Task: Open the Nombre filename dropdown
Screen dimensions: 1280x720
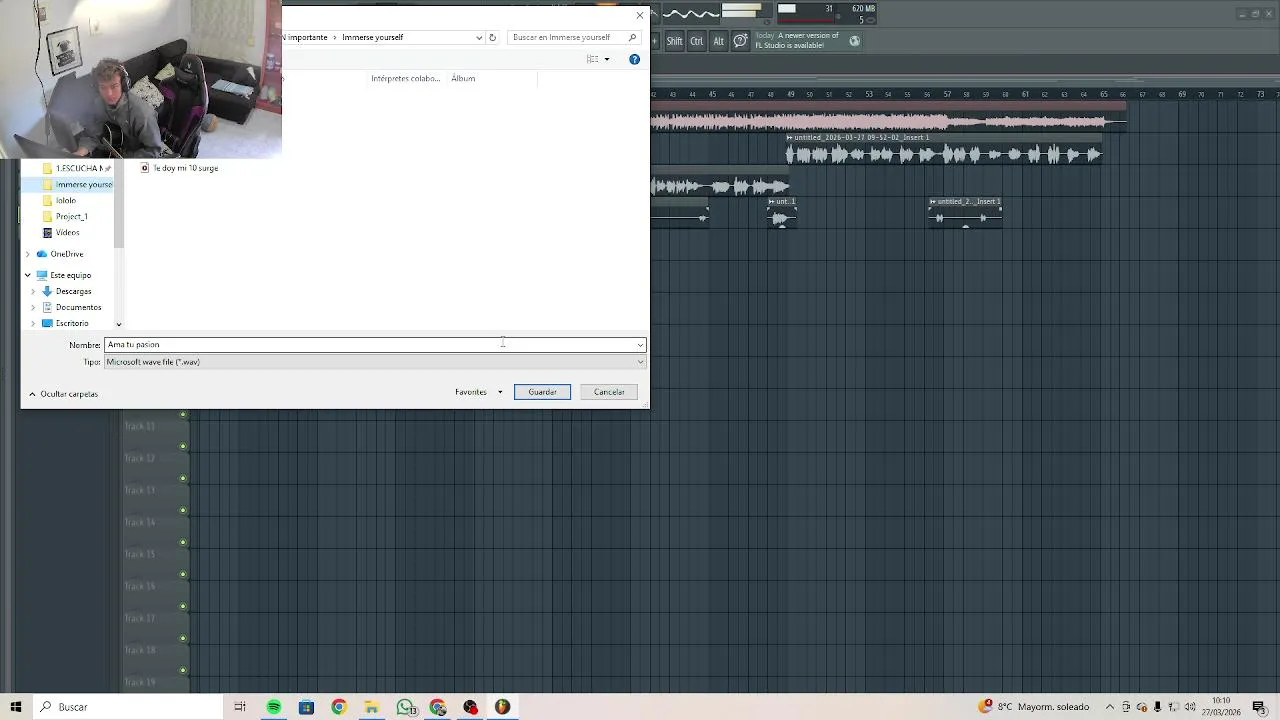Action: pyautogui.click(x=640, y=345)
